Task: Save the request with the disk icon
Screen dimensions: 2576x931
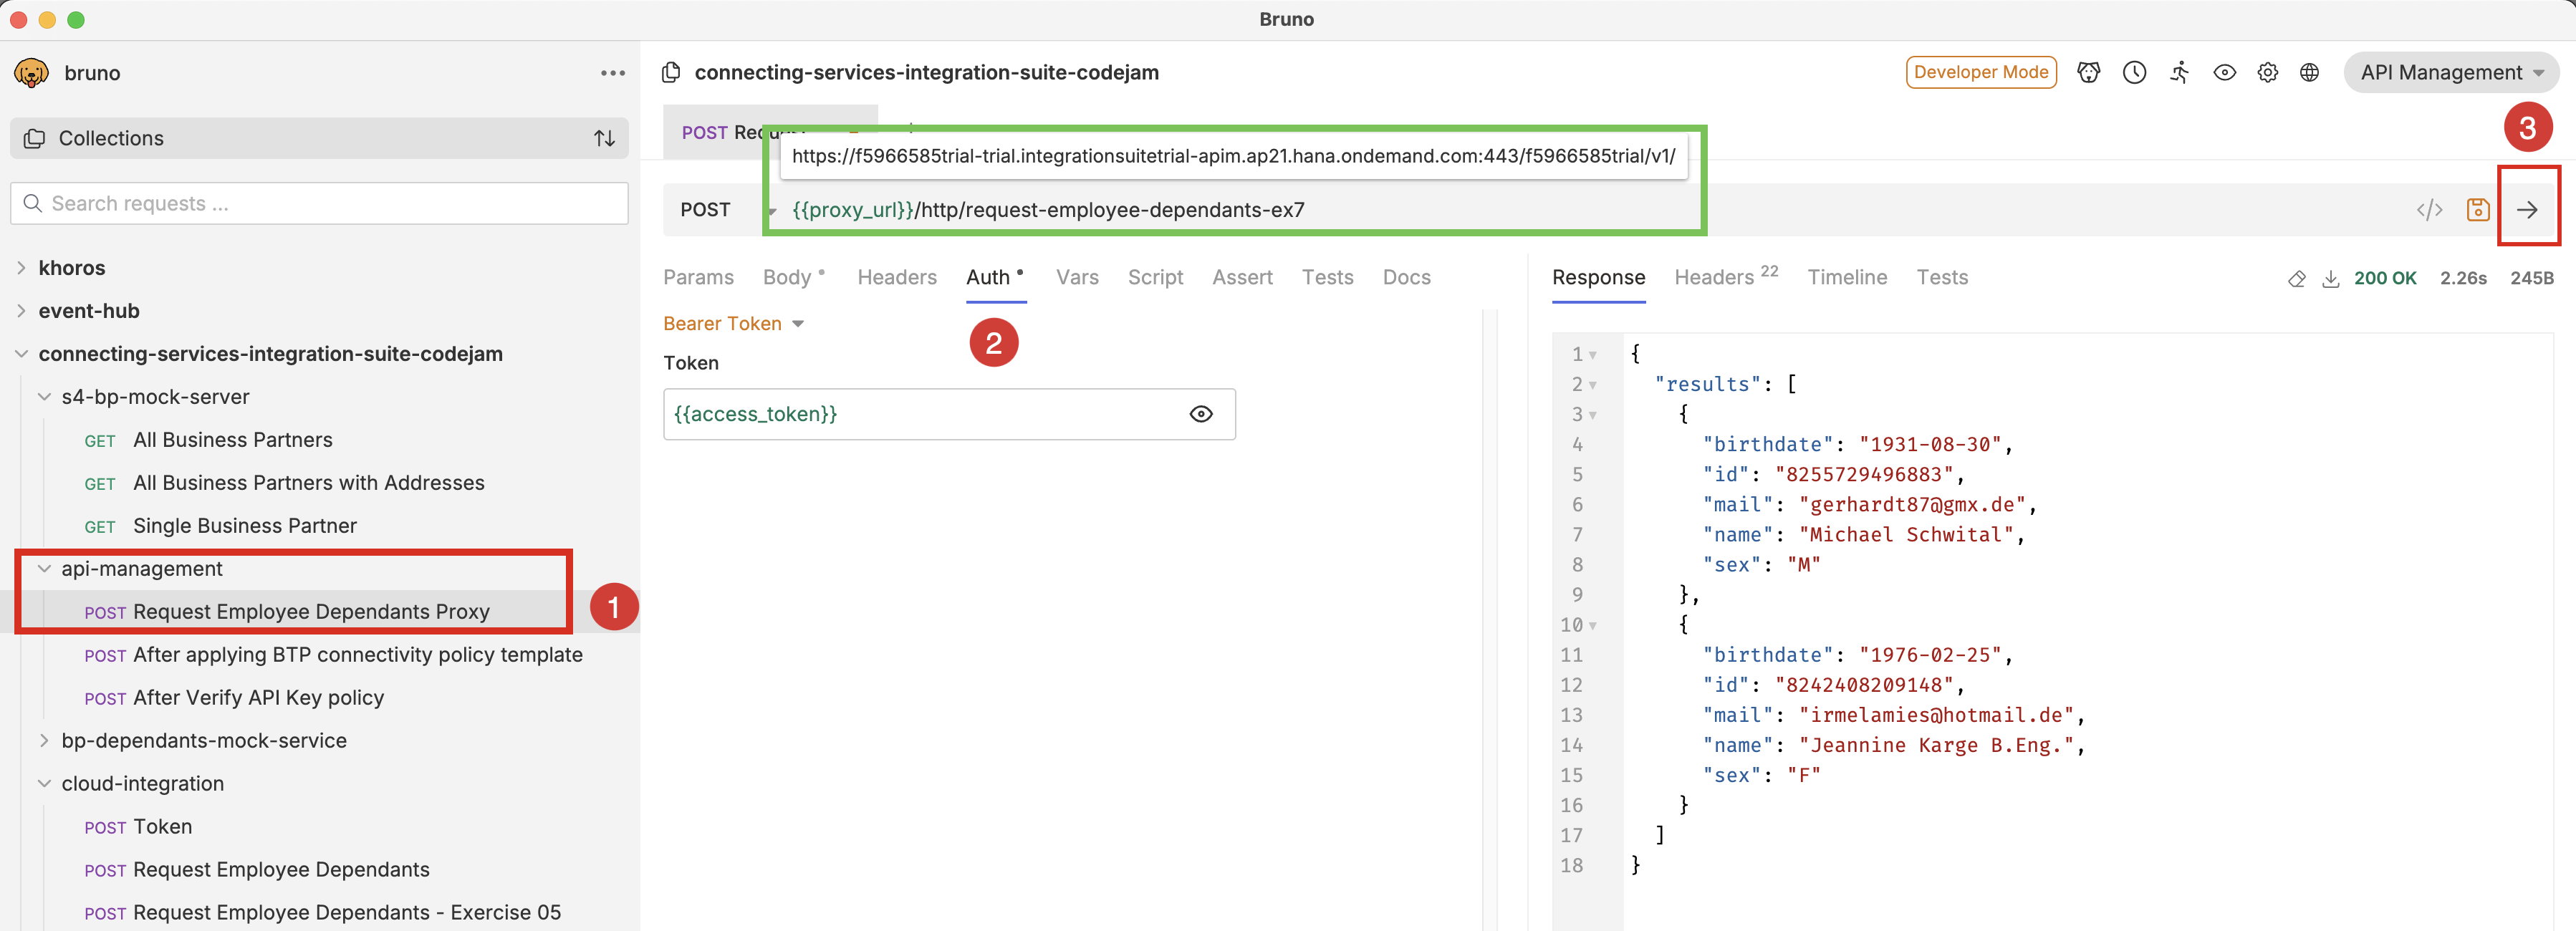Action: click(x=2477, y=209)
